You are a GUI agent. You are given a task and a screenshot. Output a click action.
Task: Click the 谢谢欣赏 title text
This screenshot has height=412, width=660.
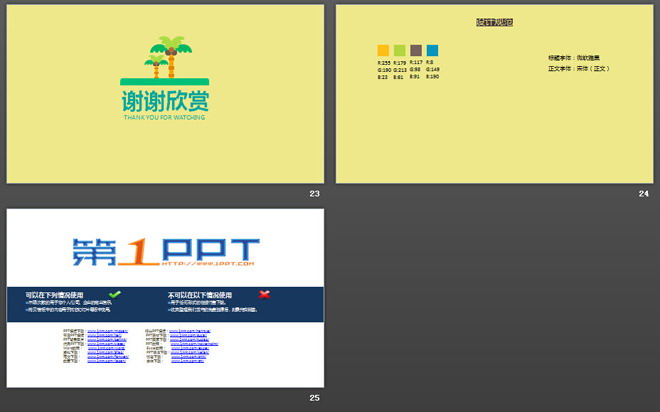click(165, 101)
